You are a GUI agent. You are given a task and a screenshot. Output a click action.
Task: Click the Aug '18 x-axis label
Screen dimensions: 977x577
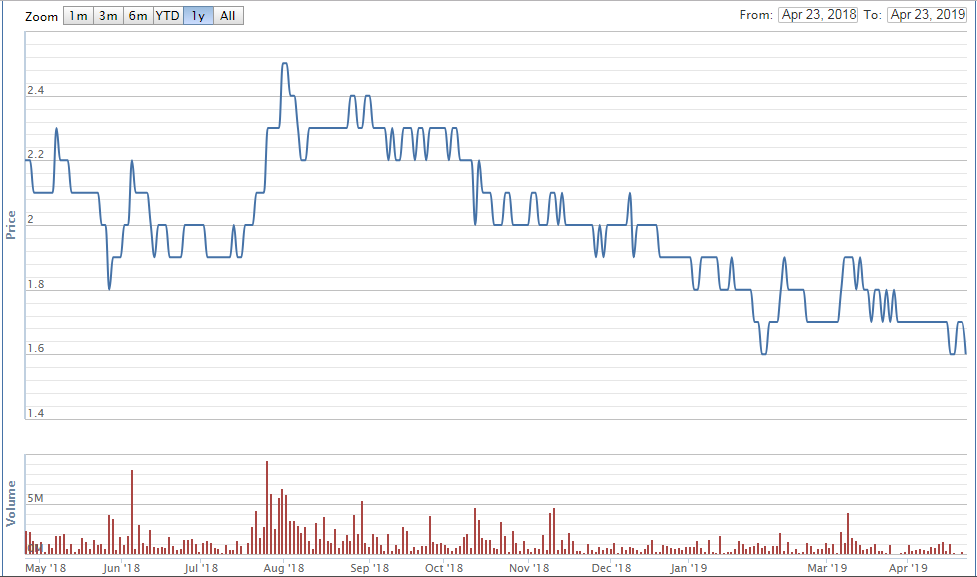[x=283, y=568]
